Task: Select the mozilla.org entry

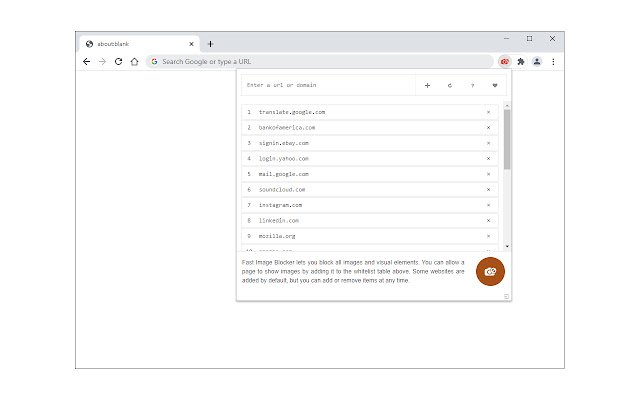Action: (x=370, y=236)
